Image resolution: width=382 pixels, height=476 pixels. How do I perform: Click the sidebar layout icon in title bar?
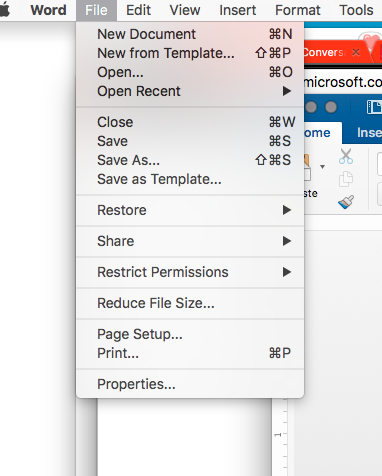[x=374, y=107]
